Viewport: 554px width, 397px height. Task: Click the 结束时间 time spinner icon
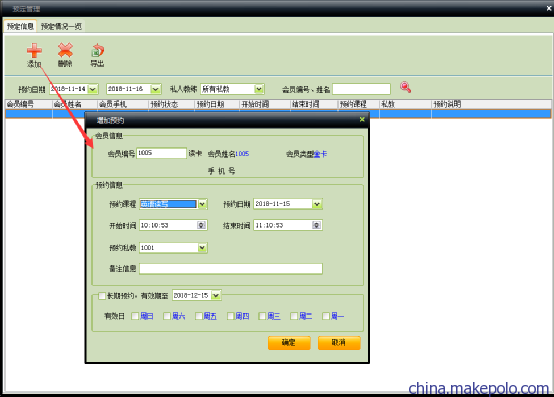click(317, 225)
